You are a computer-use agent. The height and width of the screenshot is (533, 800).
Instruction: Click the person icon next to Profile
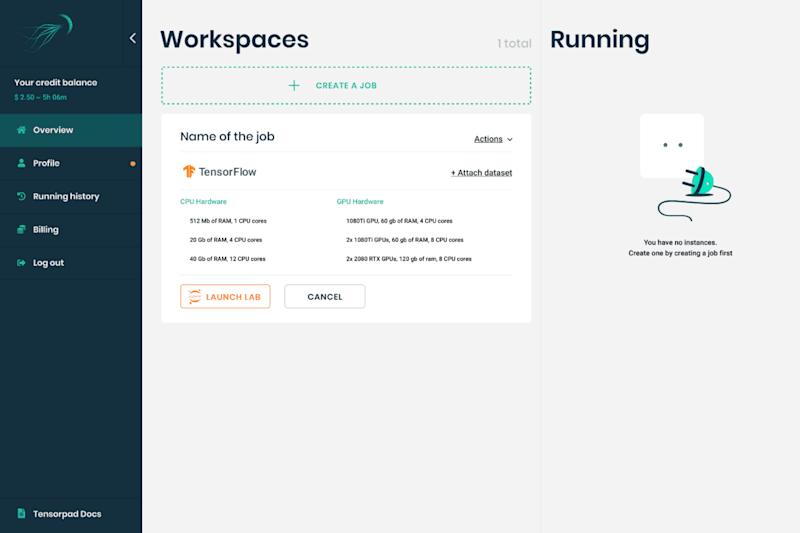tap(21, 163)
